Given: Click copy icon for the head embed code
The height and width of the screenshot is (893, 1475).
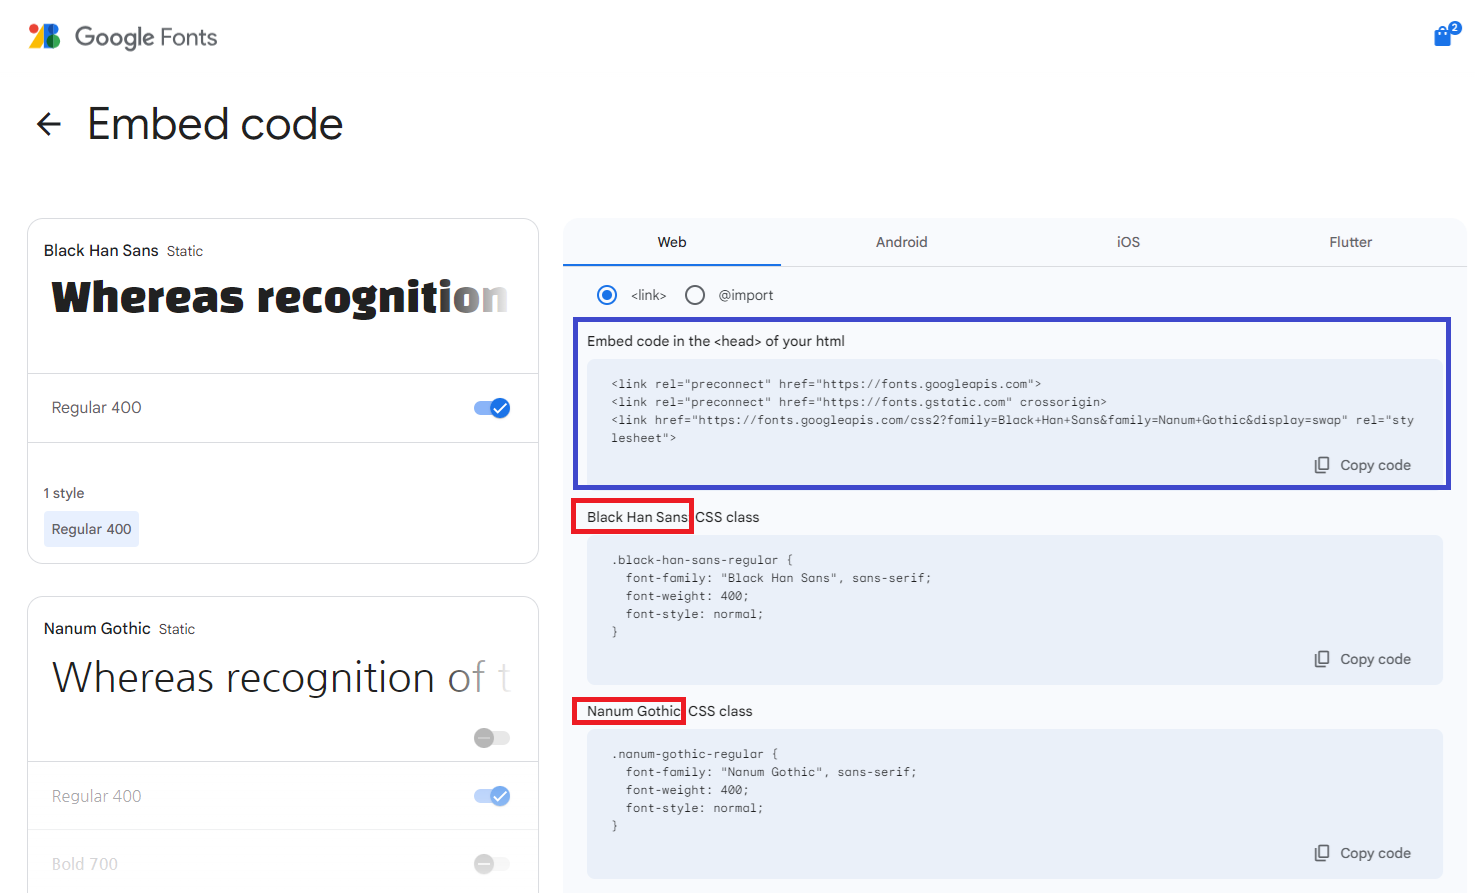Looking at the screenshot, I should click(1322, 465).
